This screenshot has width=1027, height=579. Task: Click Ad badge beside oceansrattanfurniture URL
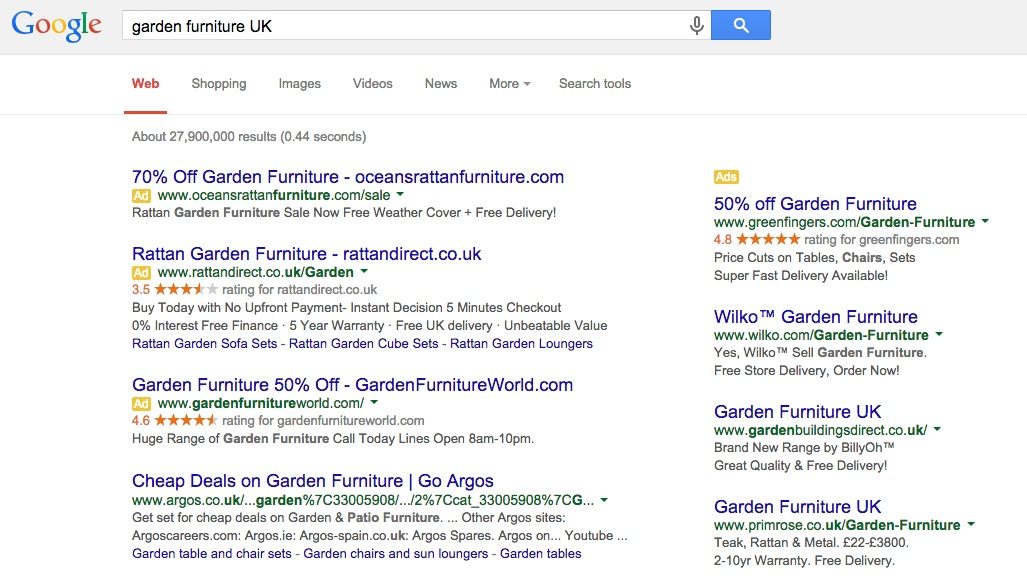(x=141, y=195)
